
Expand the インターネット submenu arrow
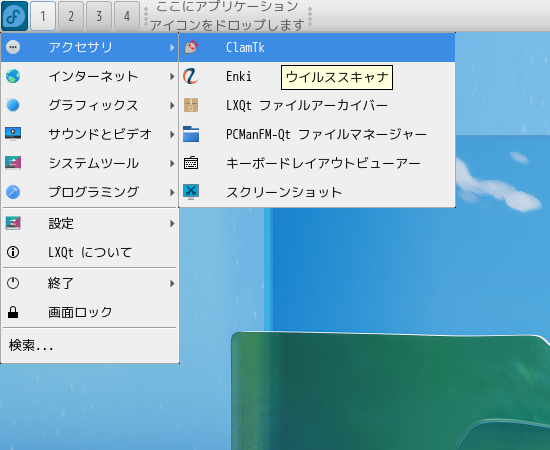[172, 76]
